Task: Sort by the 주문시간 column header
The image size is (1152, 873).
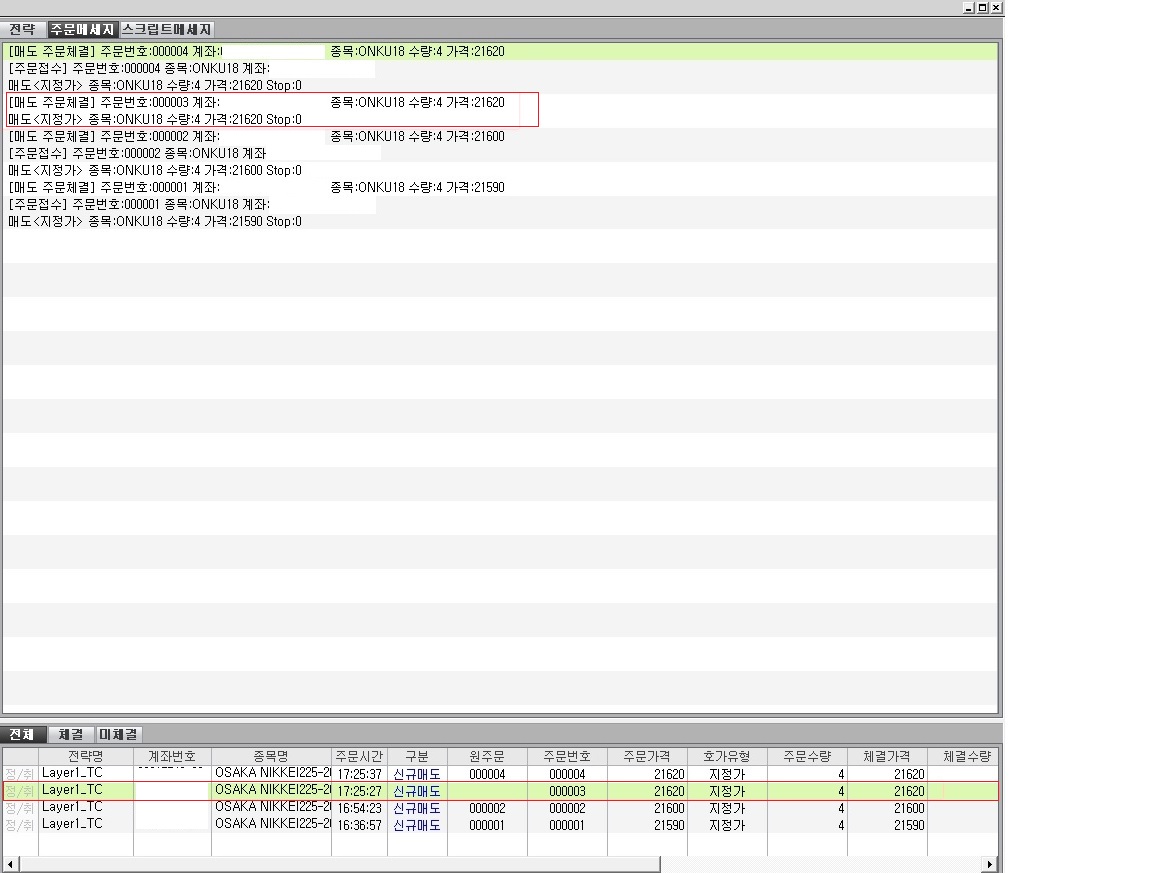Action: (x=359, y=756)
